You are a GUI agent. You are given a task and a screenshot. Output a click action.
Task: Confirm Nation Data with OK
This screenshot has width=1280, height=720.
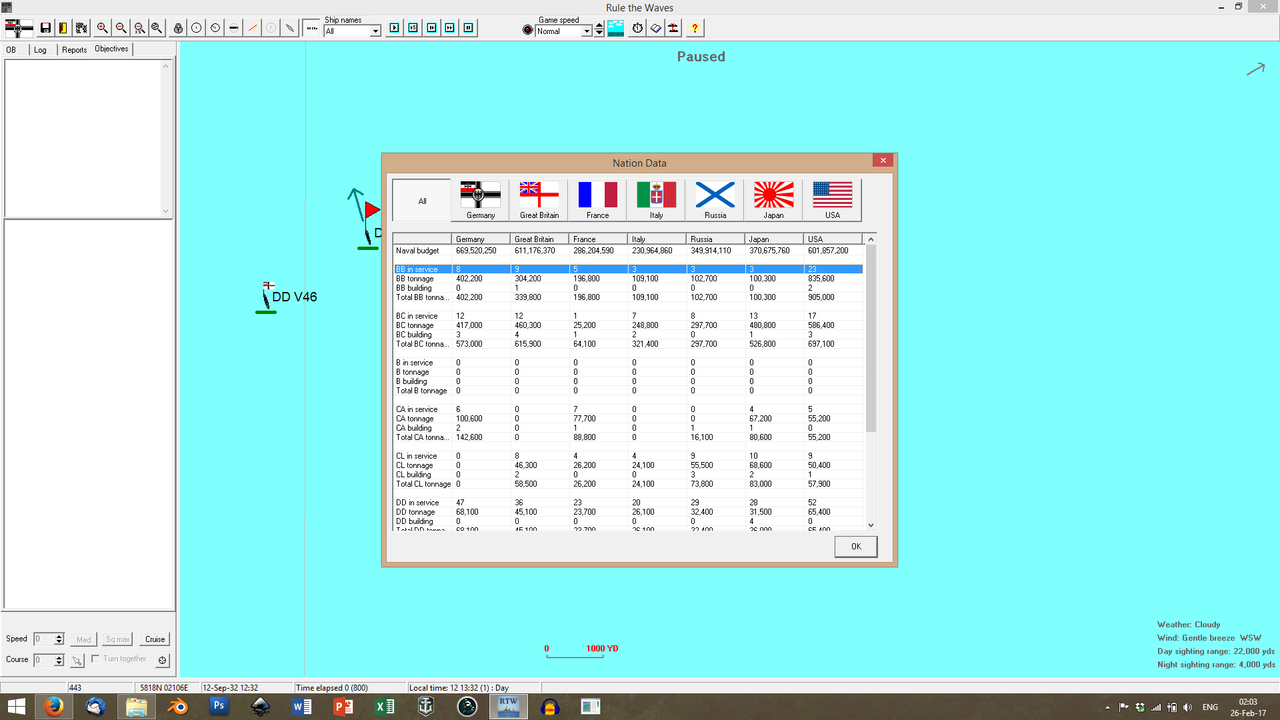(855, 546)
